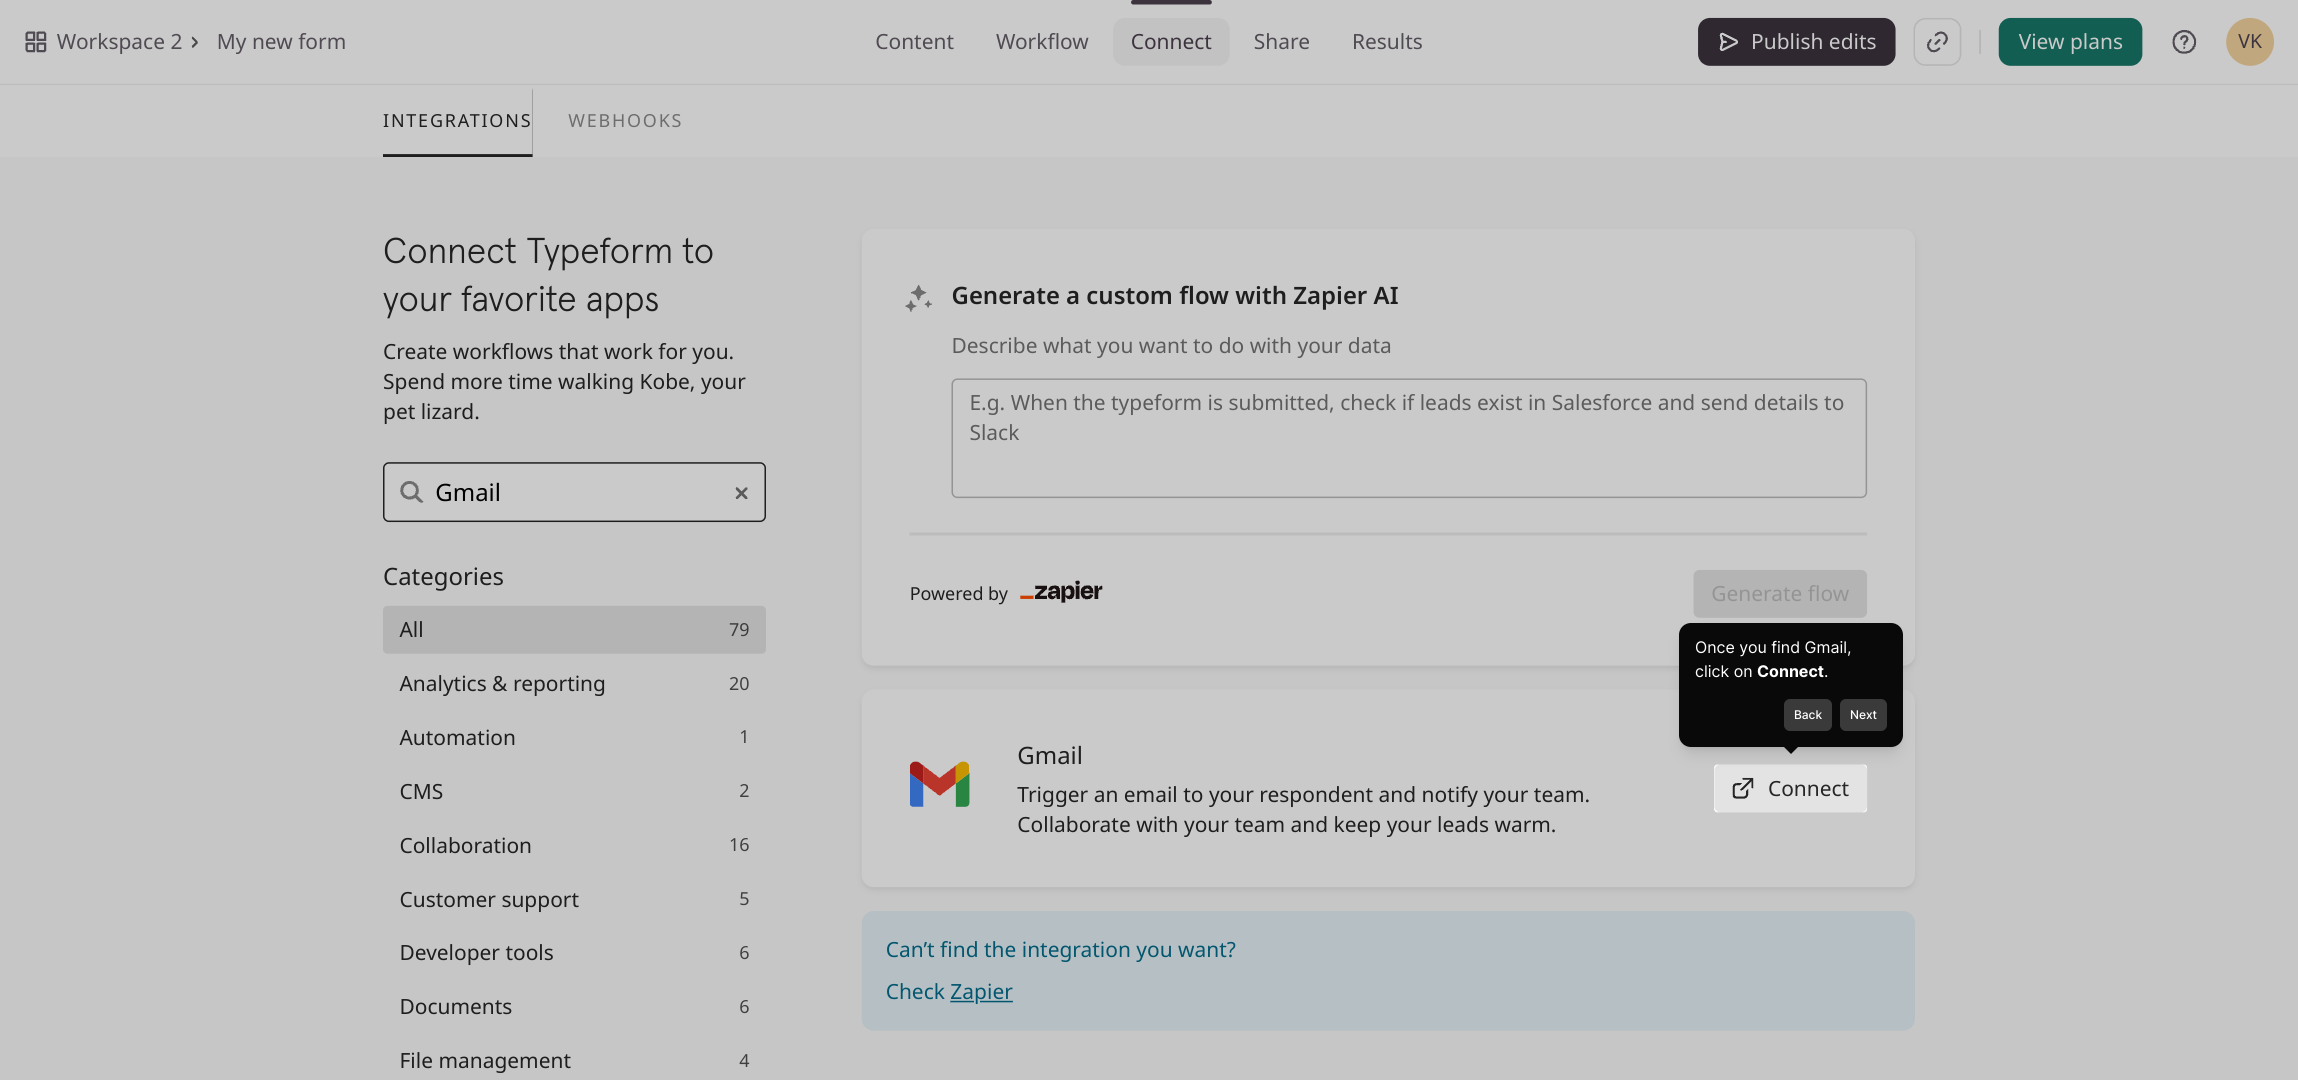2298x1080 pixels.
Task: Clear the Gmail search with X icon
Action: click(741, 493)
